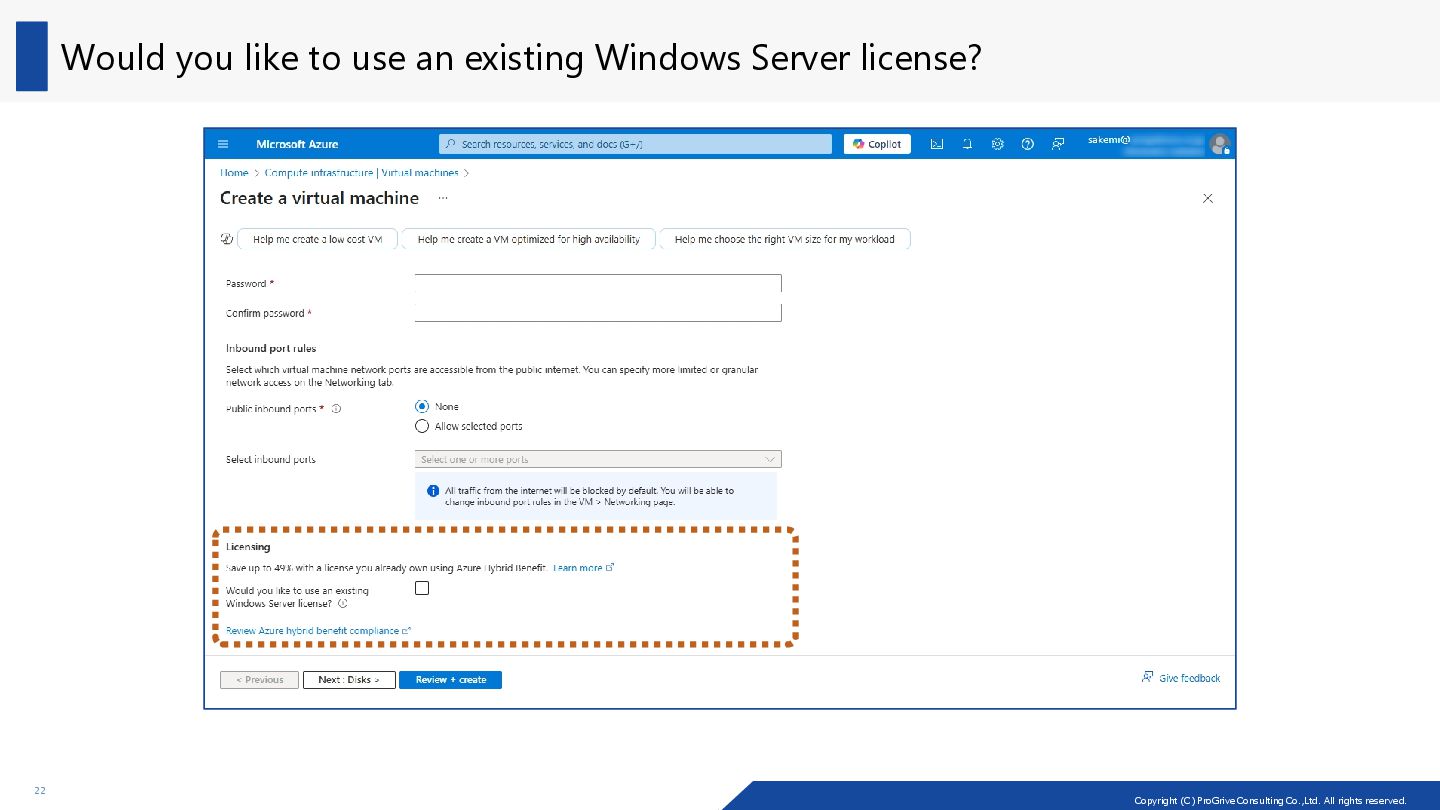
Task: Open the Feedback icon in top bar
Action: (1057, 144)
